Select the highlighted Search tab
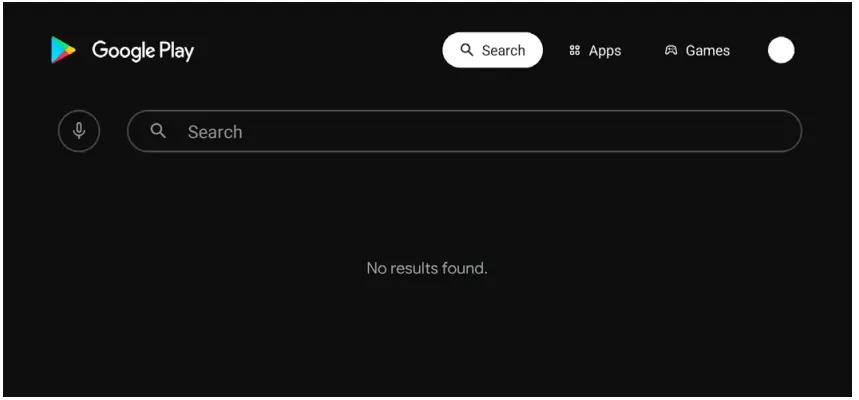 tap(492, 50)
